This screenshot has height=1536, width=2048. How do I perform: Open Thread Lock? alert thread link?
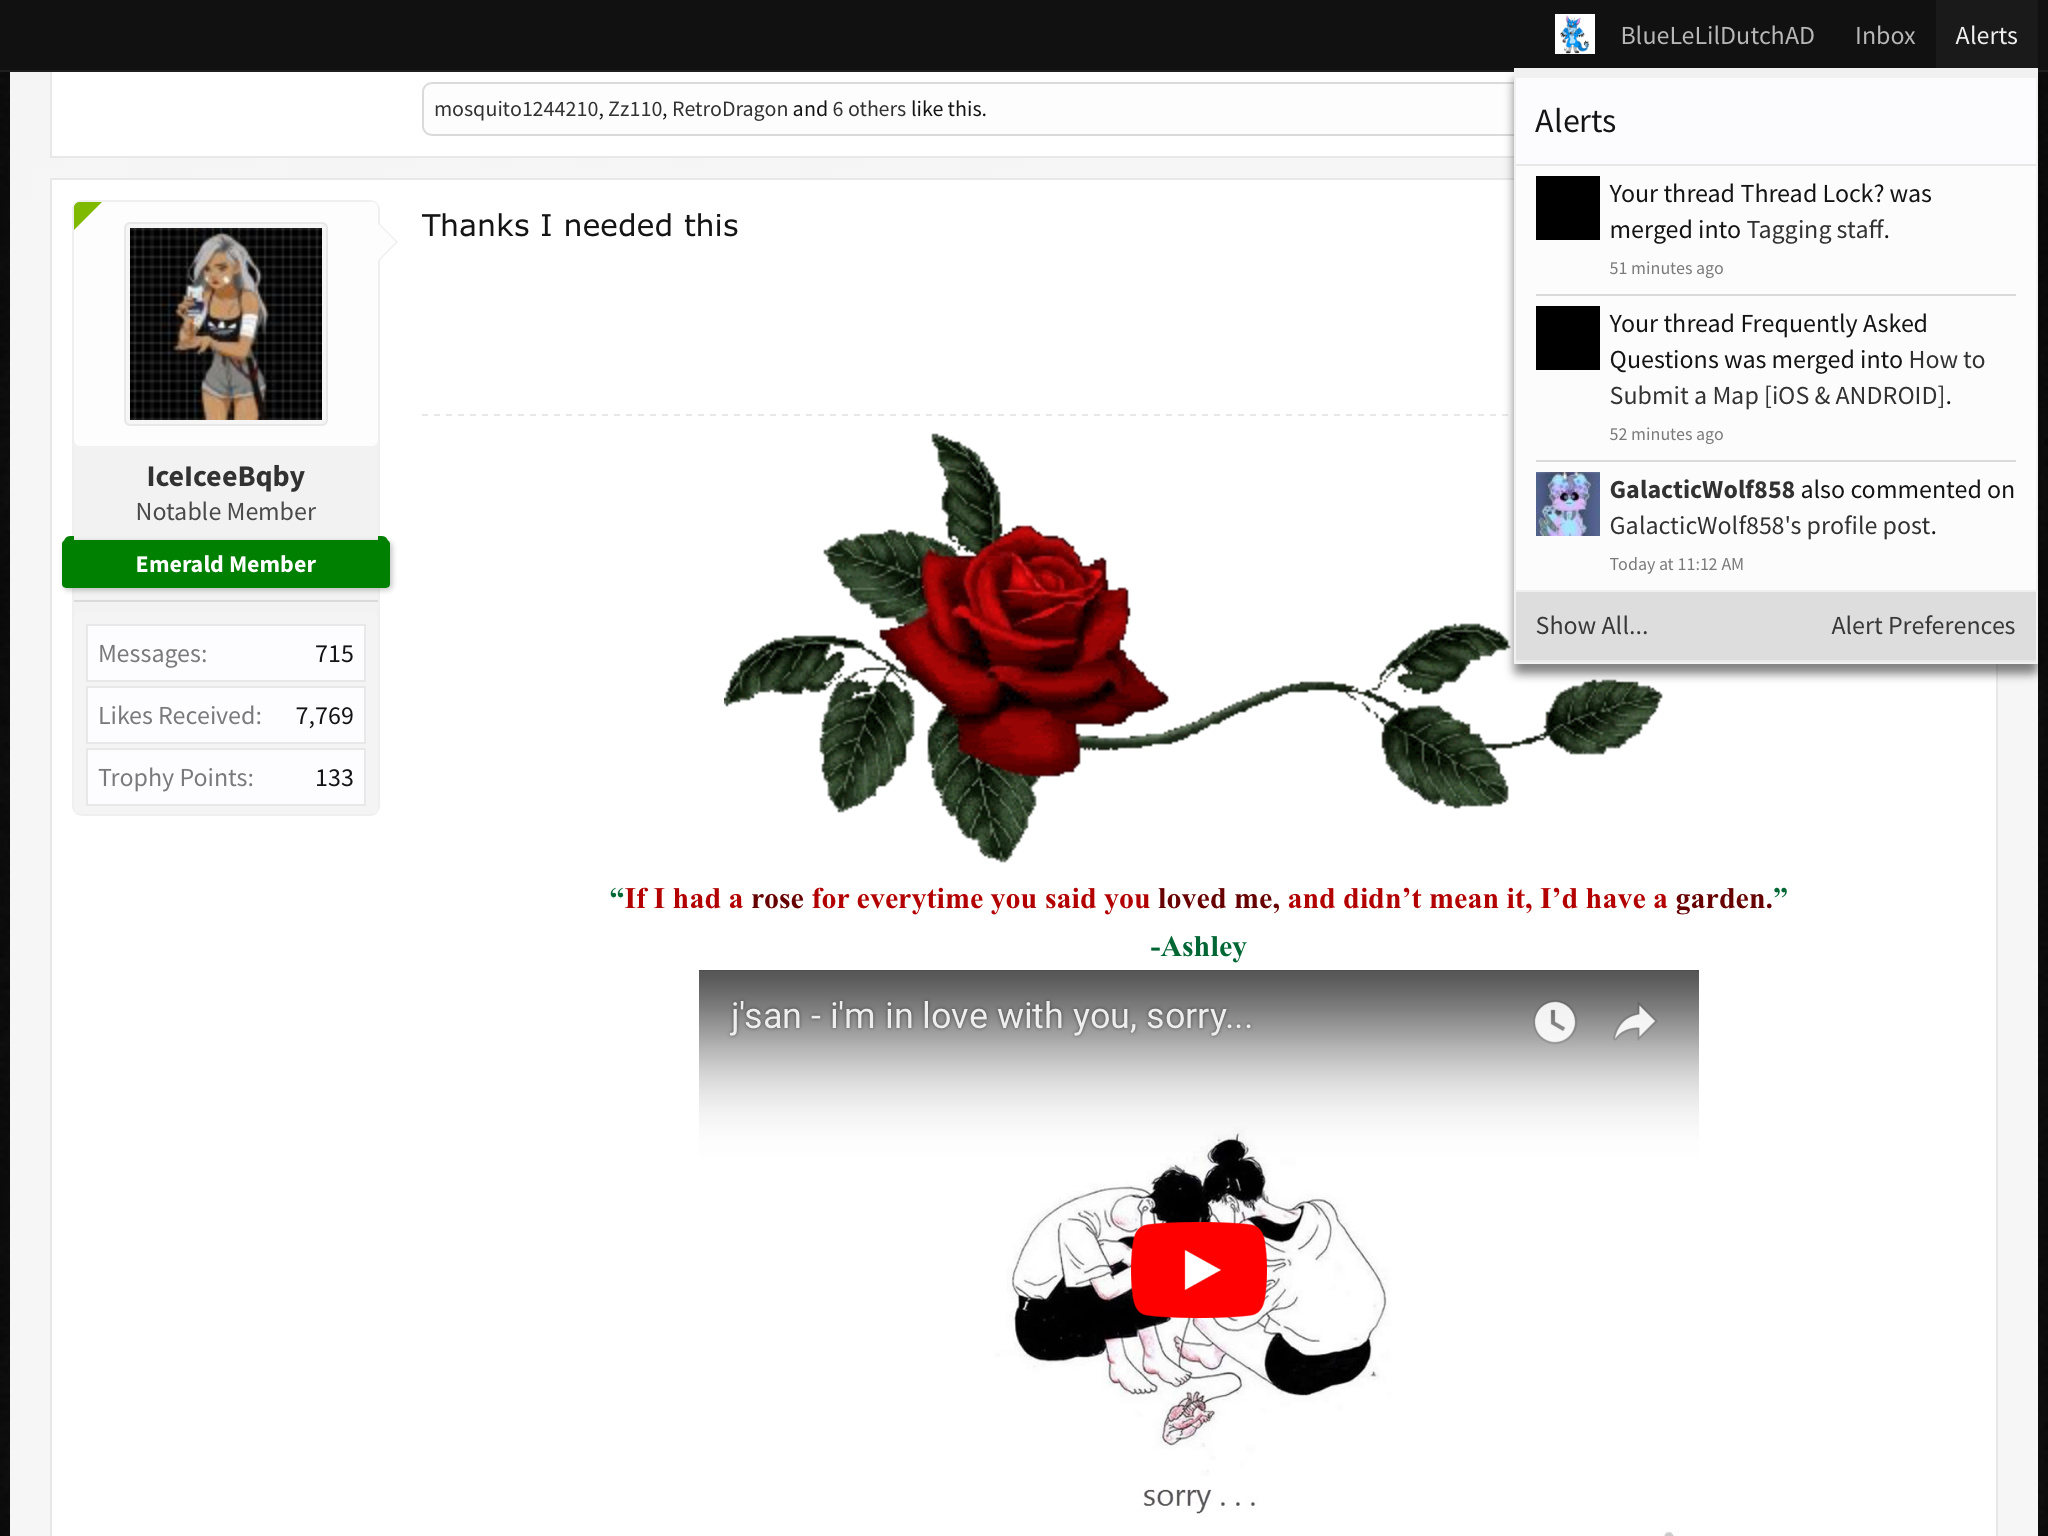1813,194
